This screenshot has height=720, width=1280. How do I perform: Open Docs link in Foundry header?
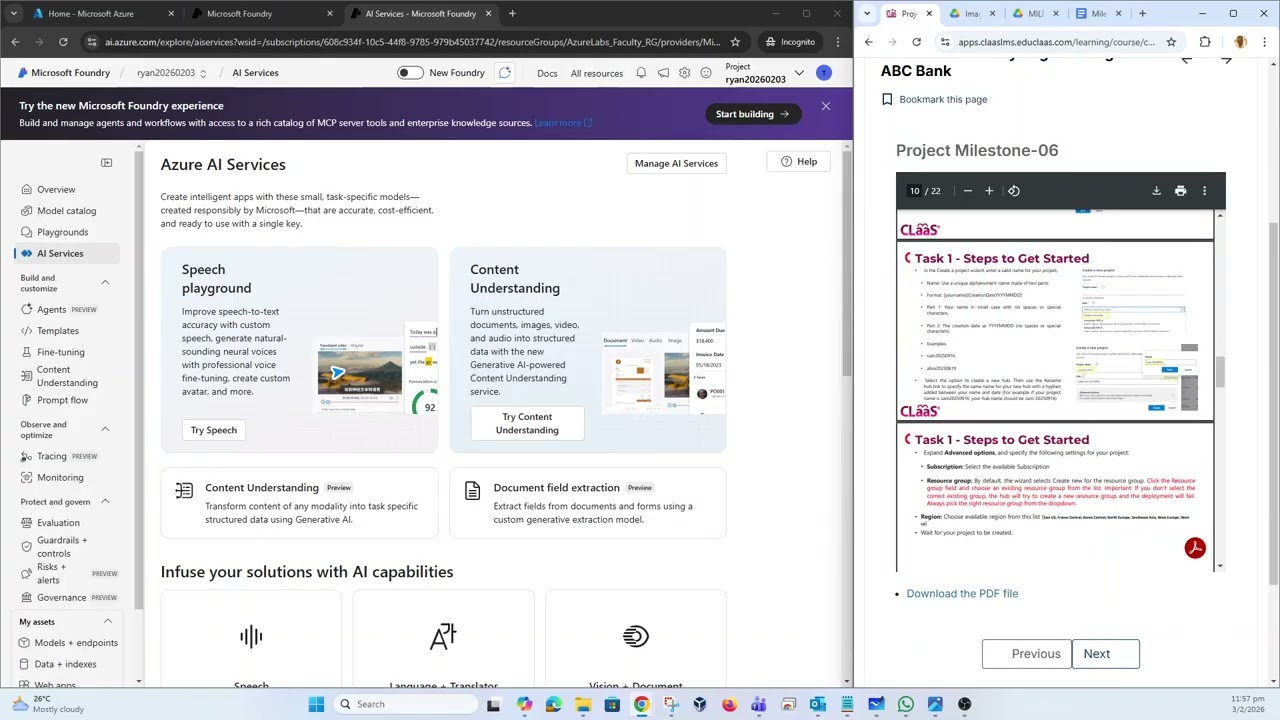coord(547,73)
